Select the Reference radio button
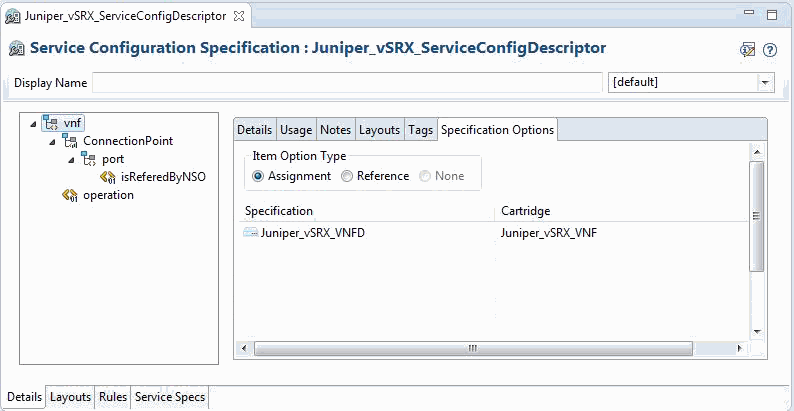 pos(346,176)
